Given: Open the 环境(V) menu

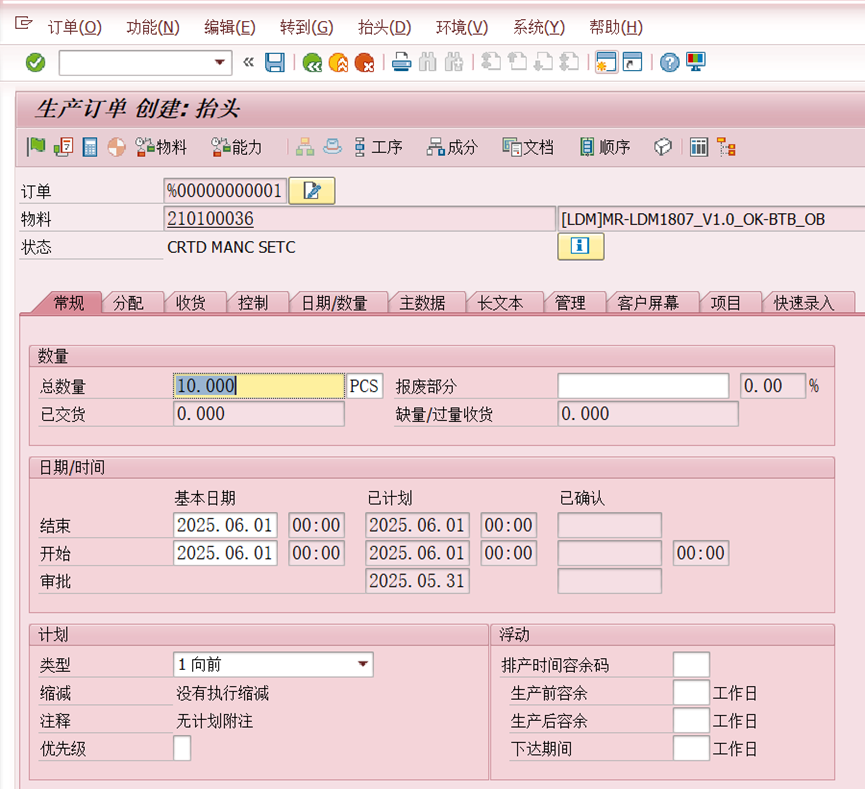Looking at the screenshot, I should [462, 27].
